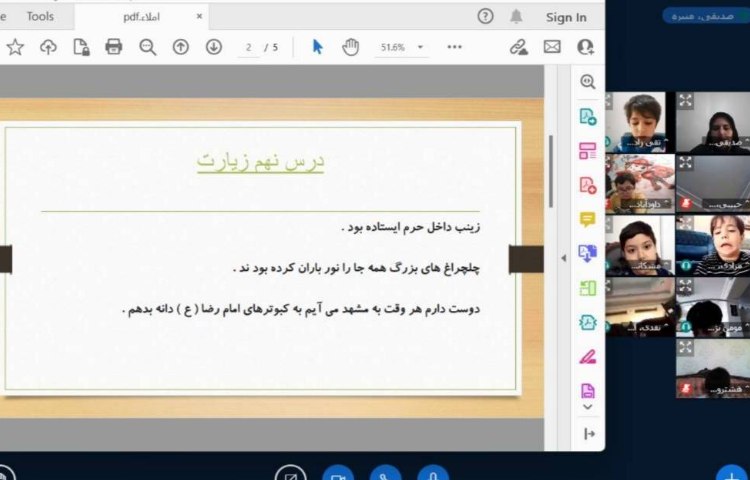Click the sentence starting with چلچراغ های بزرگ
The width and height of the screenshot is (750, 480).
(x=356, y=268)
